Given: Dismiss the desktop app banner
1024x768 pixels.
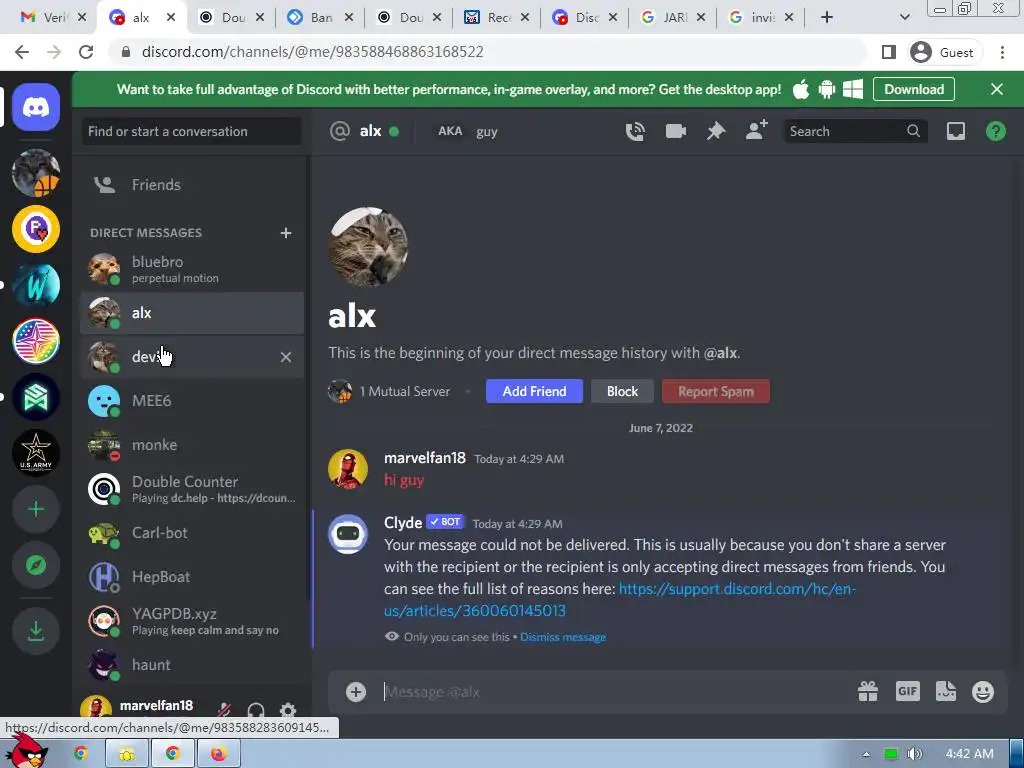Looking at the screenshot, I should coord(997,89).
